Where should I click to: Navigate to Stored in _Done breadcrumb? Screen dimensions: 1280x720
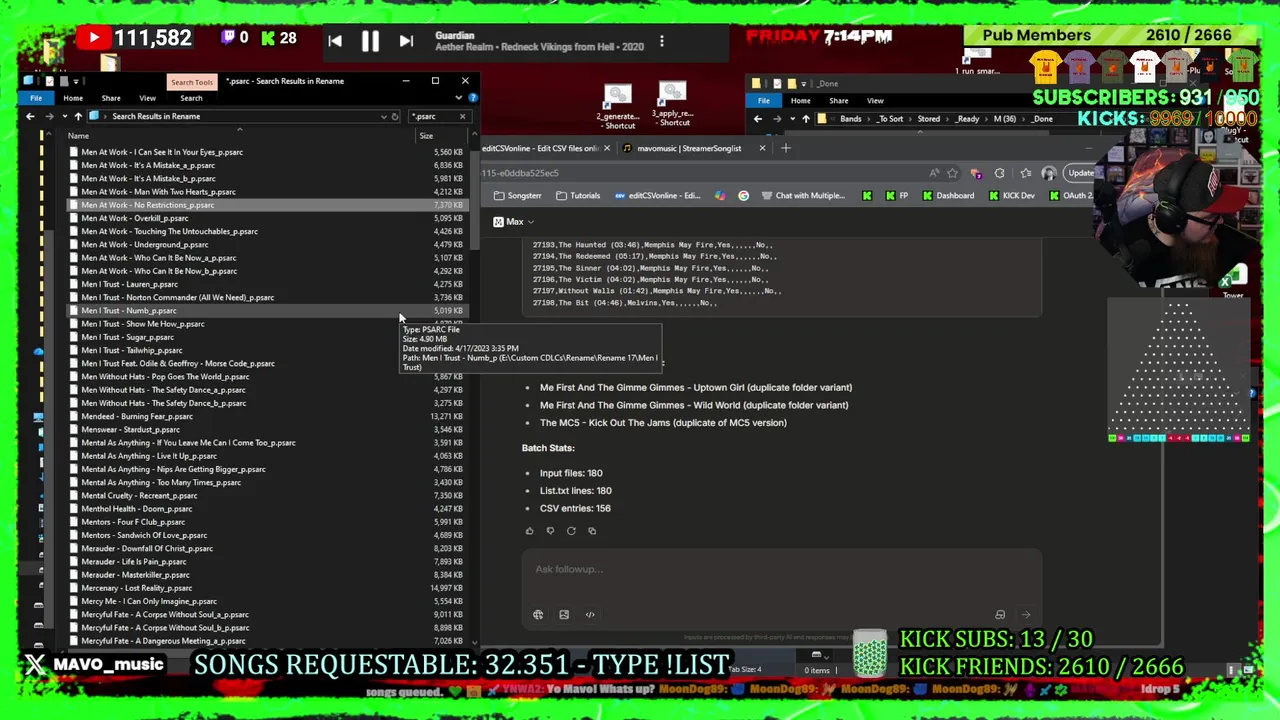pos(929,119)
